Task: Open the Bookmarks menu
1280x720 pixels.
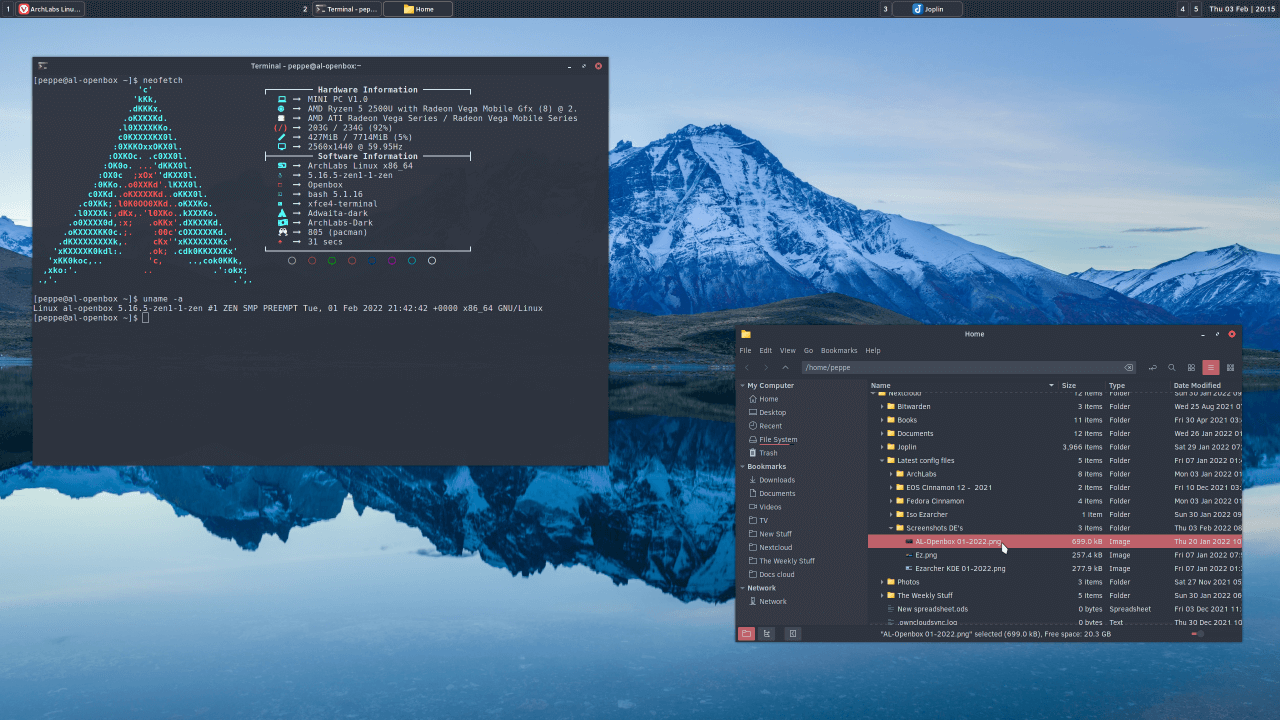Action: (839, 351)
